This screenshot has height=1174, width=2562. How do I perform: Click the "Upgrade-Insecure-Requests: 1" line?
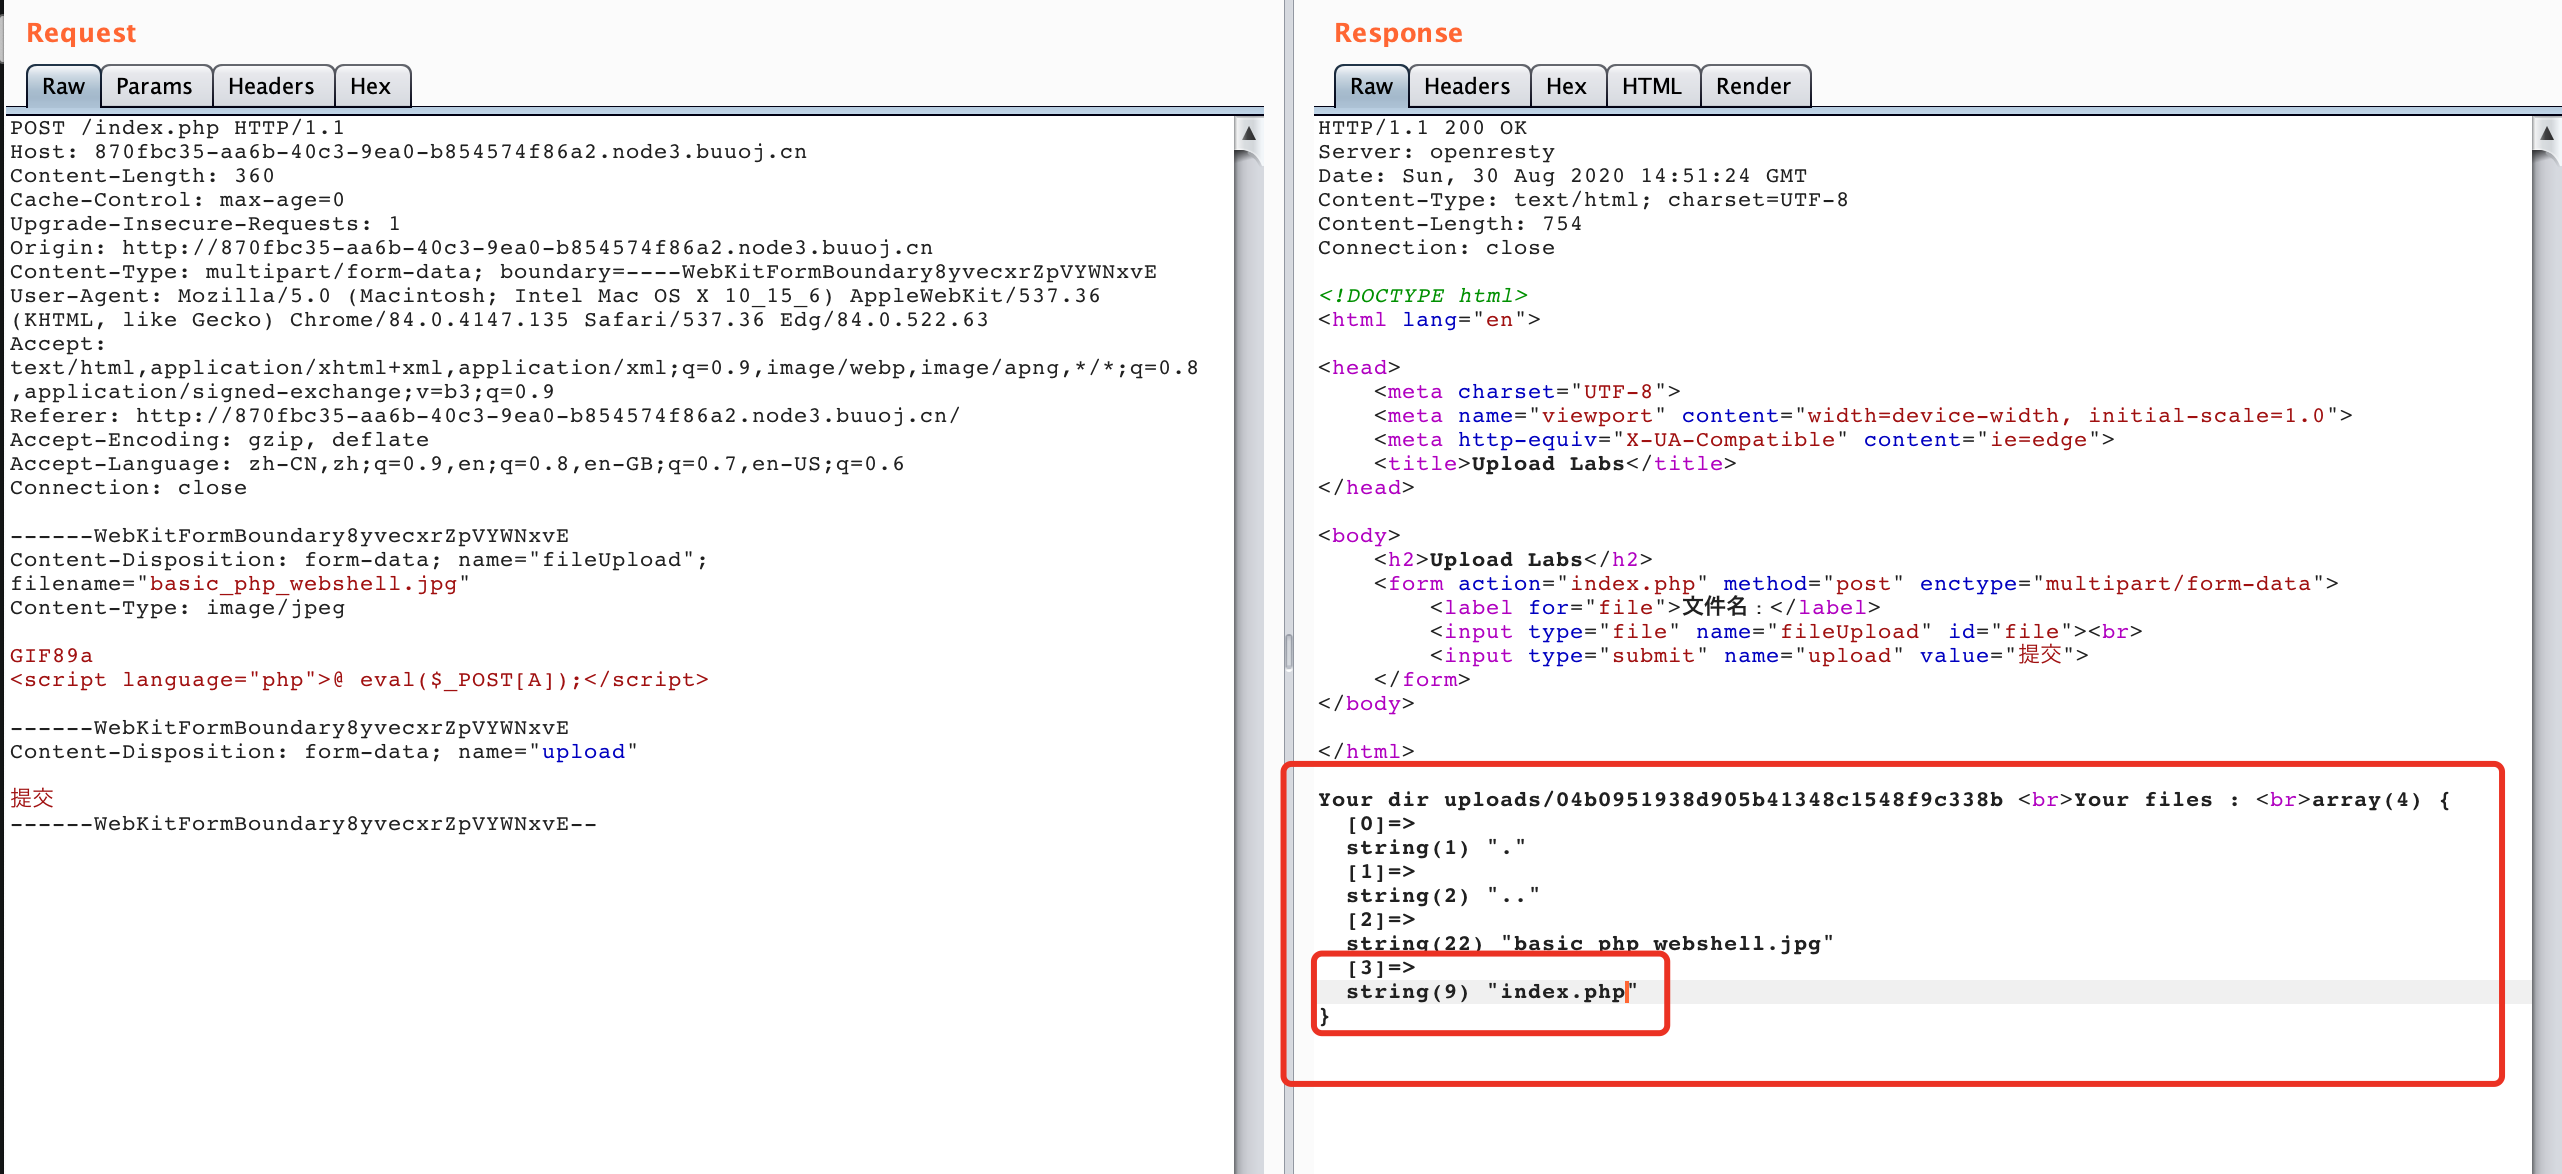(x=205, y=224)
